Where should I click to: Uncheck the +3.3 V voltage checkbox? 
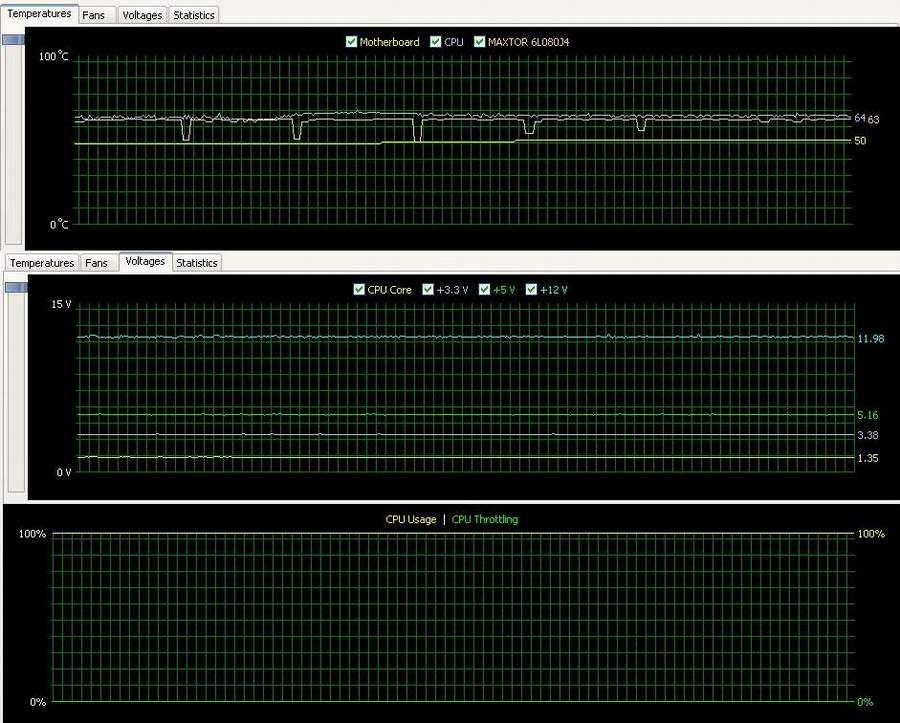pos(429,290)
